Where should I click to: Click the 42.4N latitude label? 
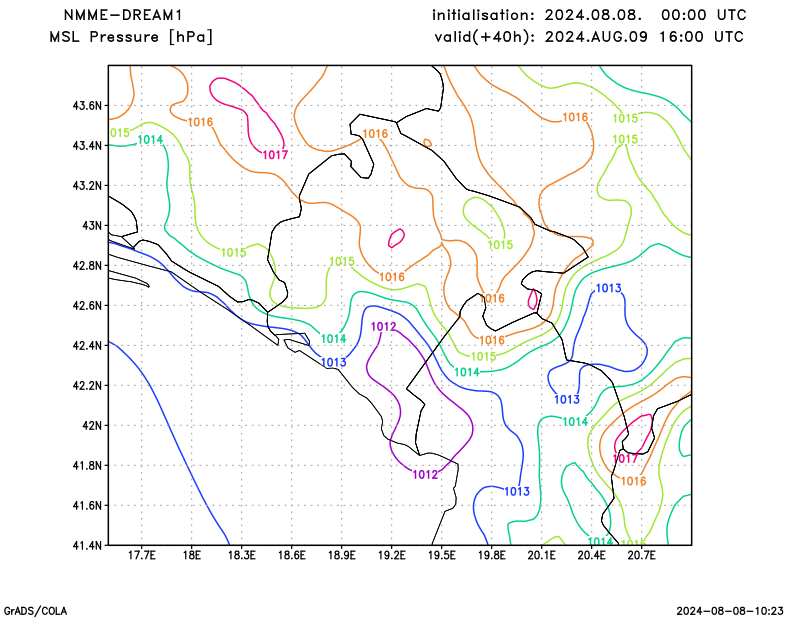tap(88, 345)
